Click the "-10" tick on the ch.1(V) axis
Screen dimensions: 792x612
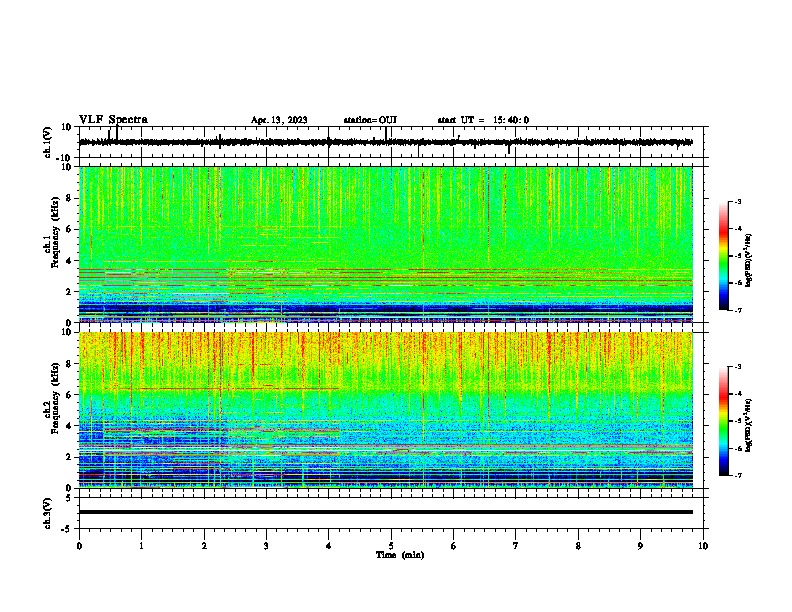coord(64,158)
